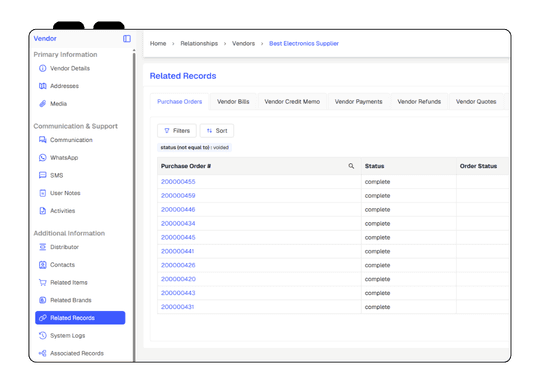This screenshot has height=384, width=540.
Task: Select Distributor in sidebar
Action: [x=64, y=247]
